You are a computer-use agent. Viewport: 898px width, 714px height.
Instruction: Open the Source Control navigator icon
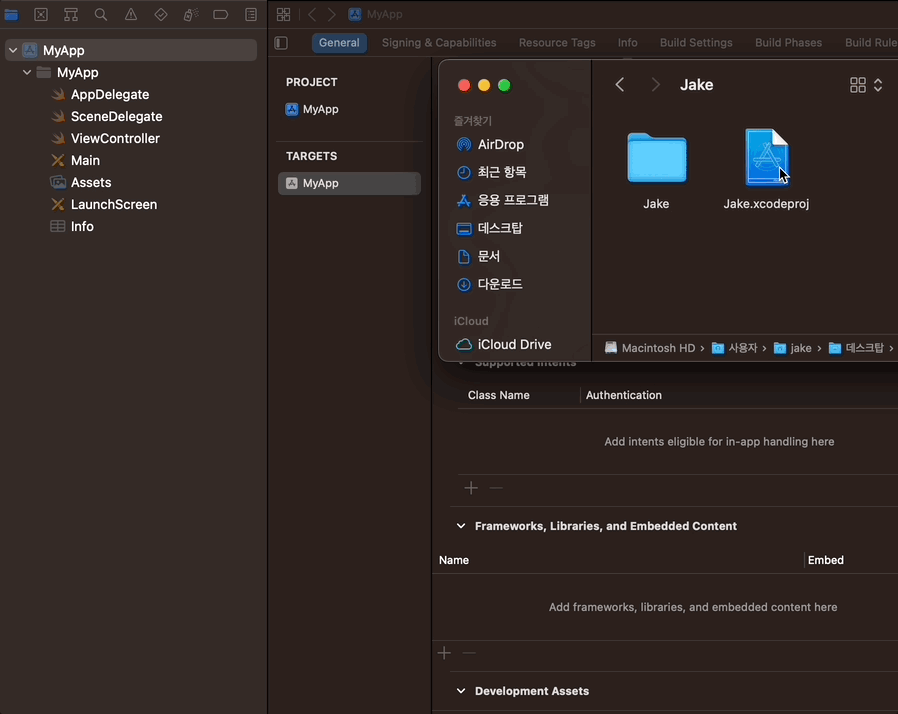[x=41, y=15]
